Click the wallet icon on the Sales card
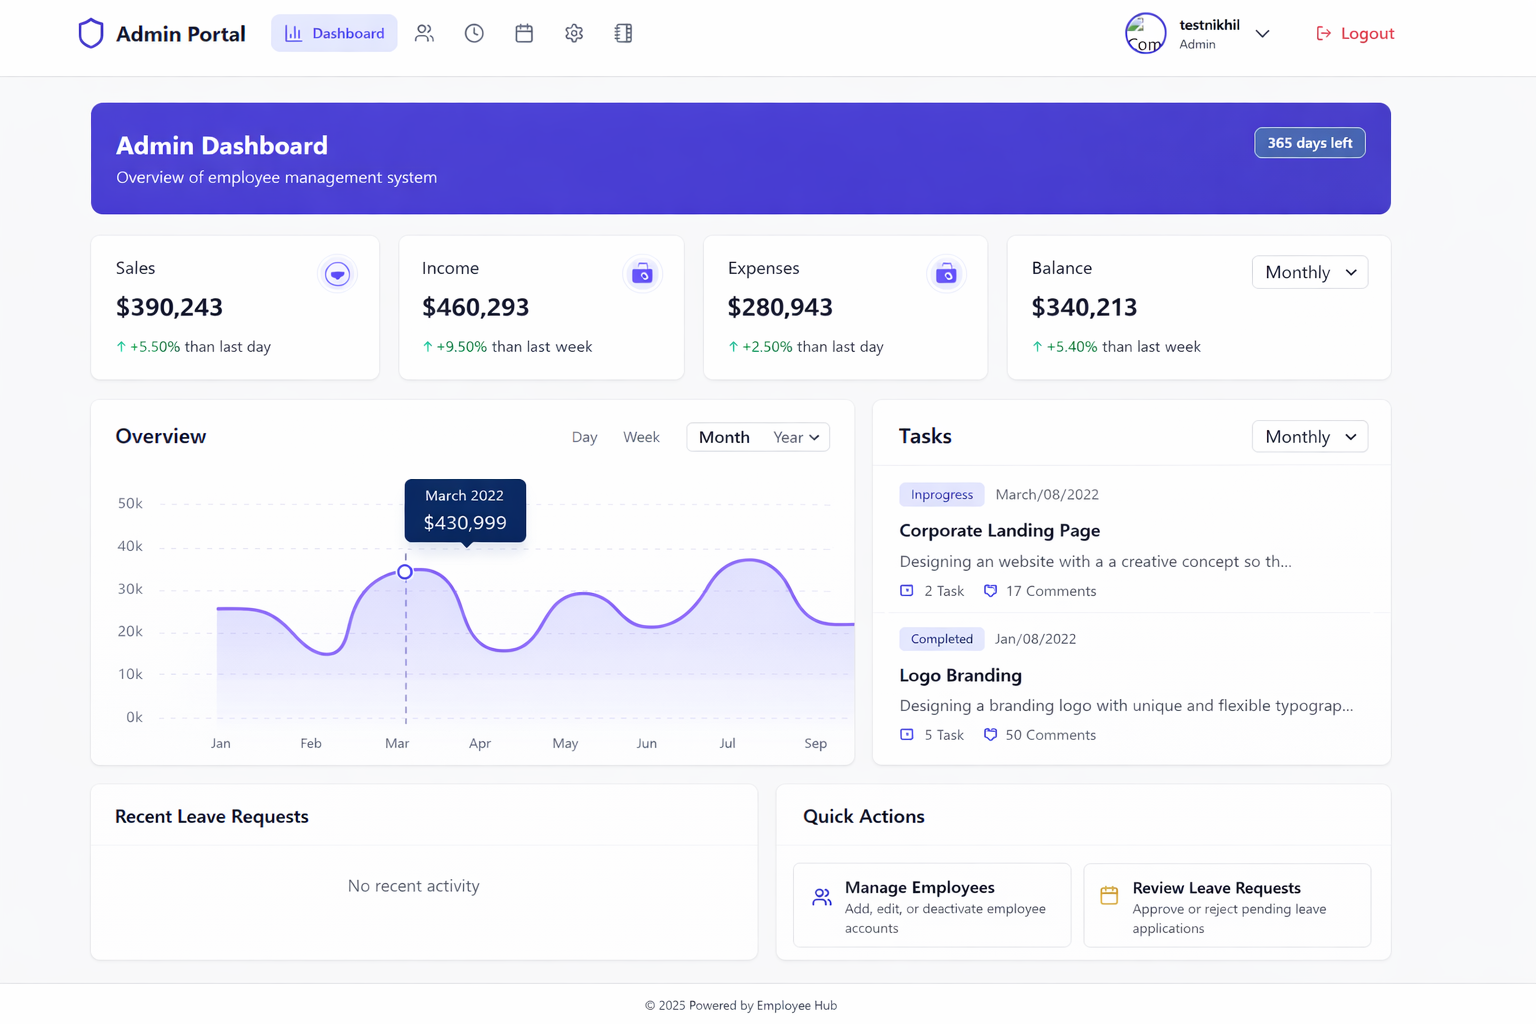Screen dimensions: 1536x1024 click(x=338, y=273)
